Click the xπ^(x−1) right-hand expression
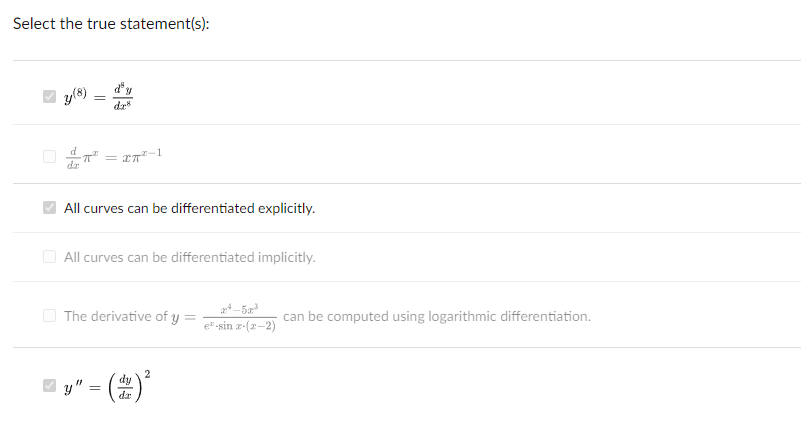Viewport: 801px width, 428px height. pyautogui.click(x=142, y=154)
